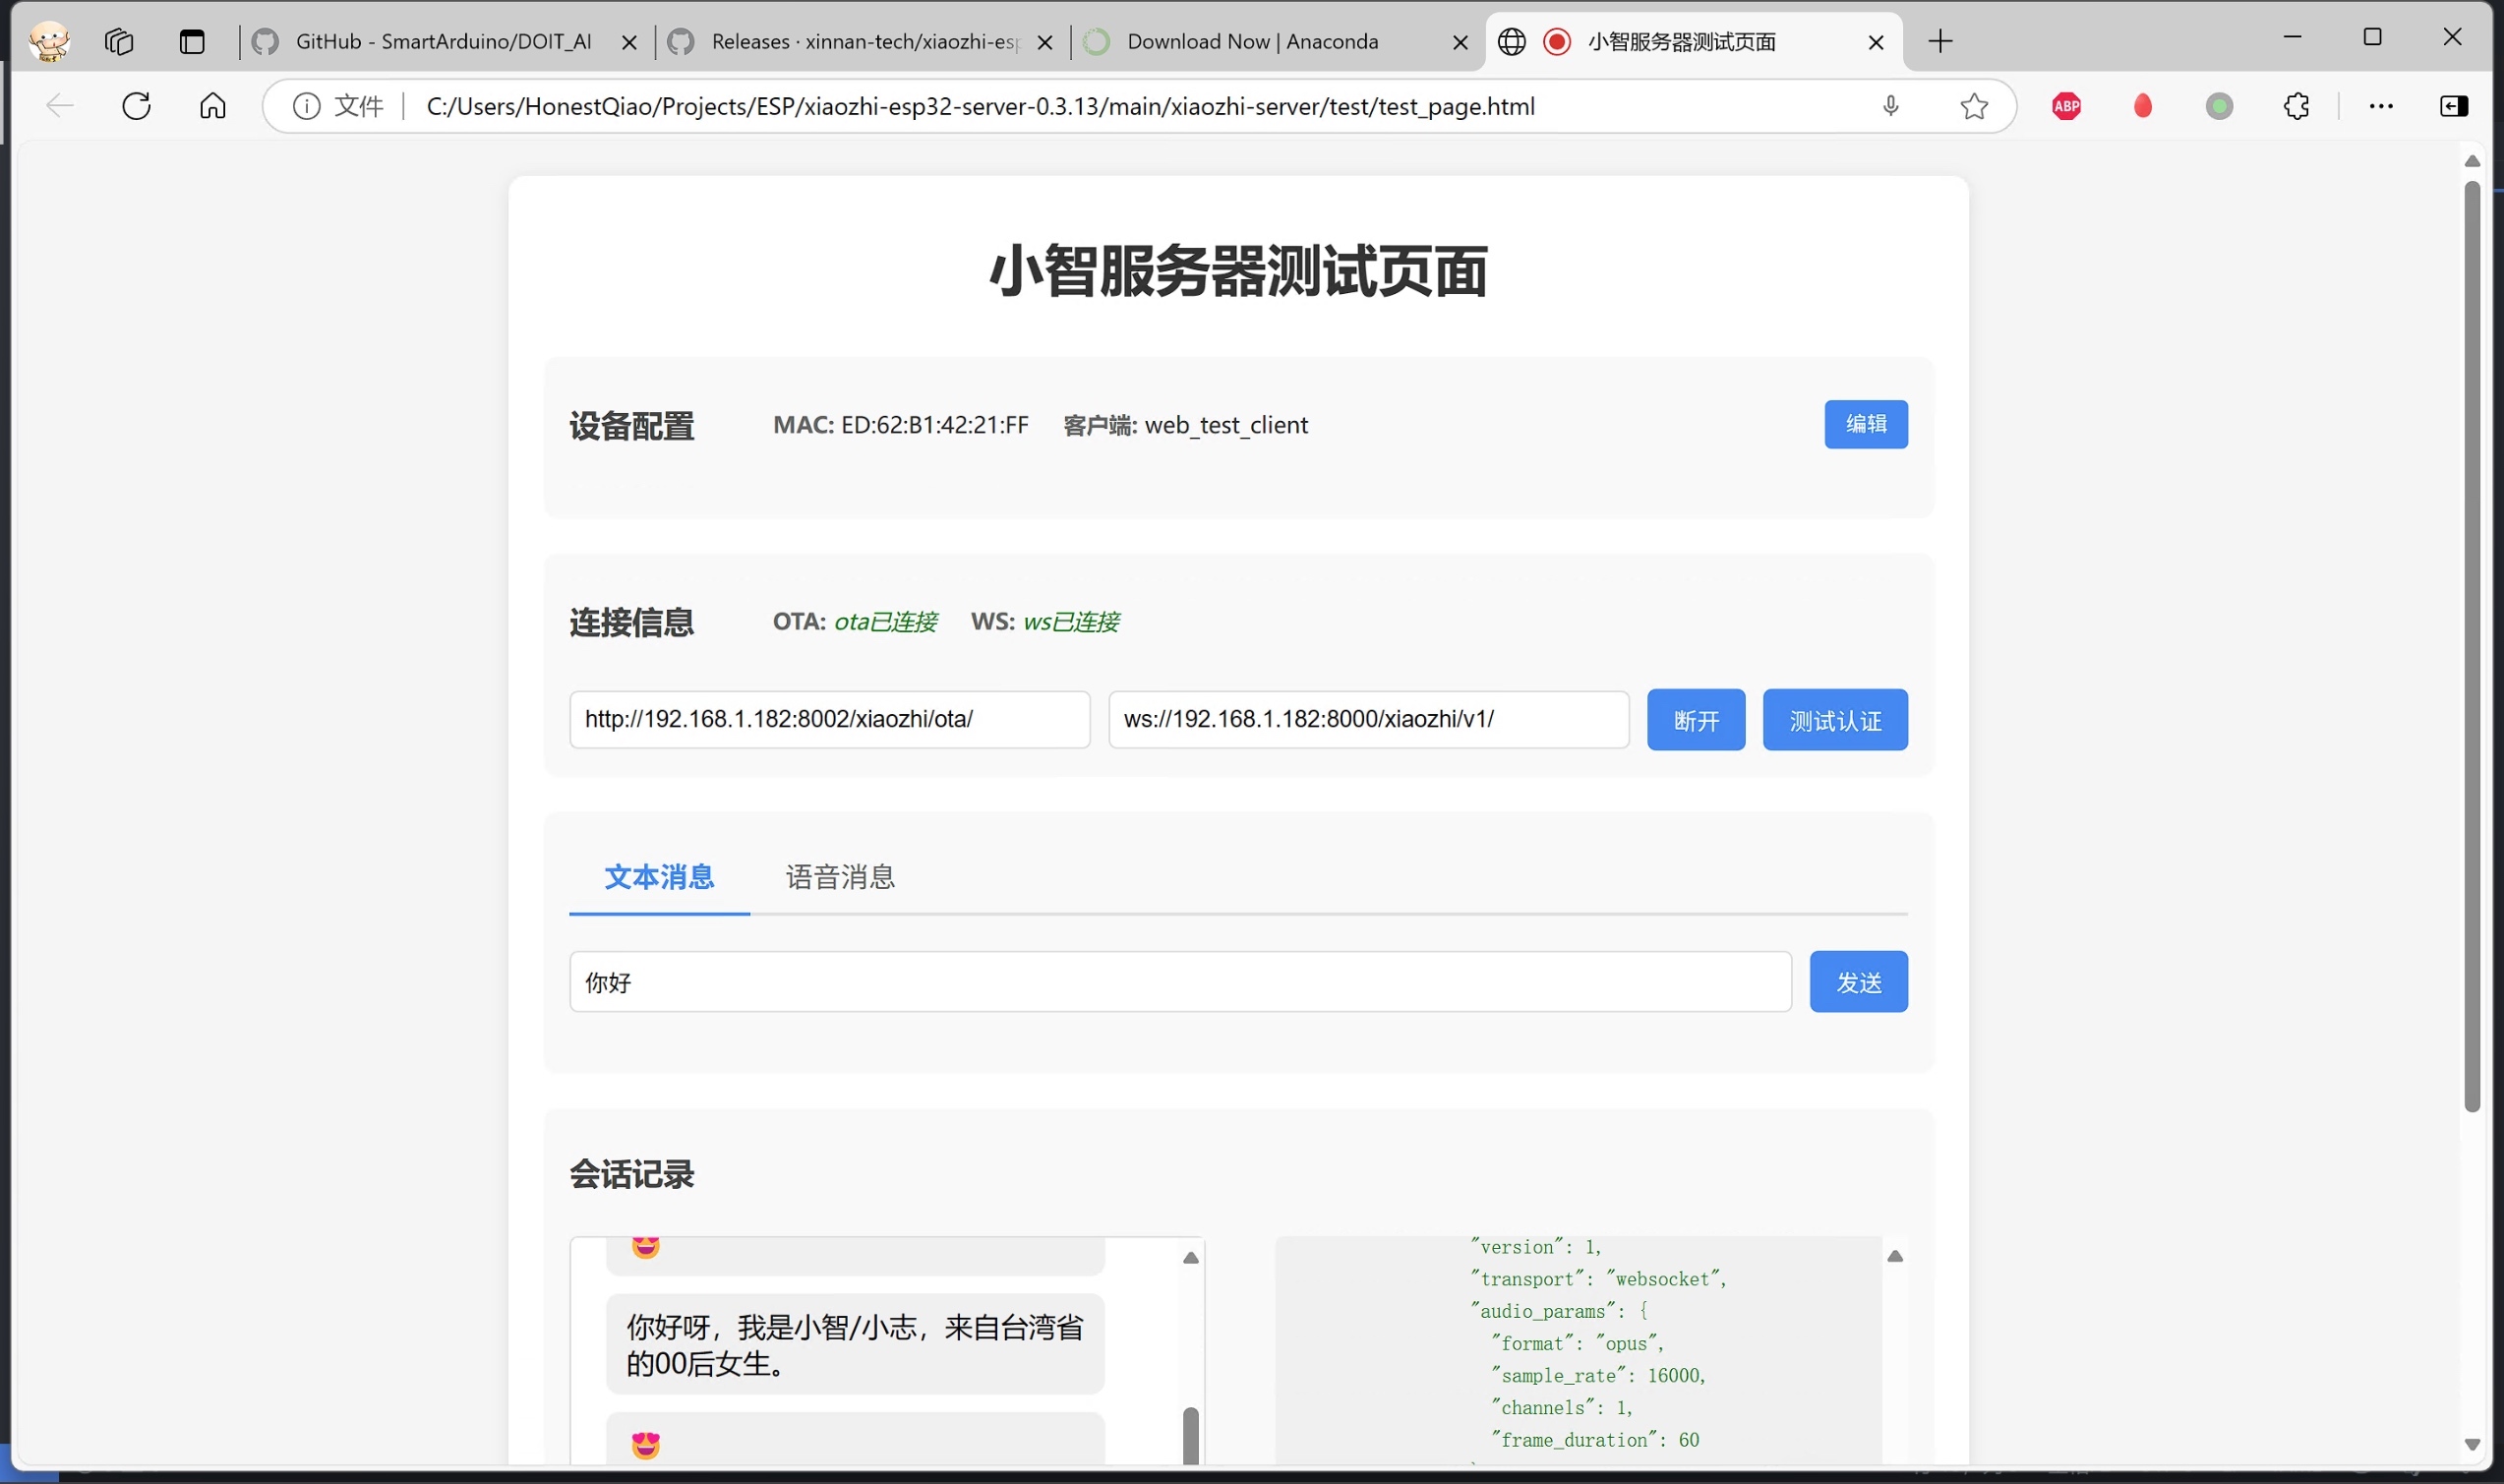Switch to the 语音消息 tab
2504x1484 pixels.
tap(840, 877)
